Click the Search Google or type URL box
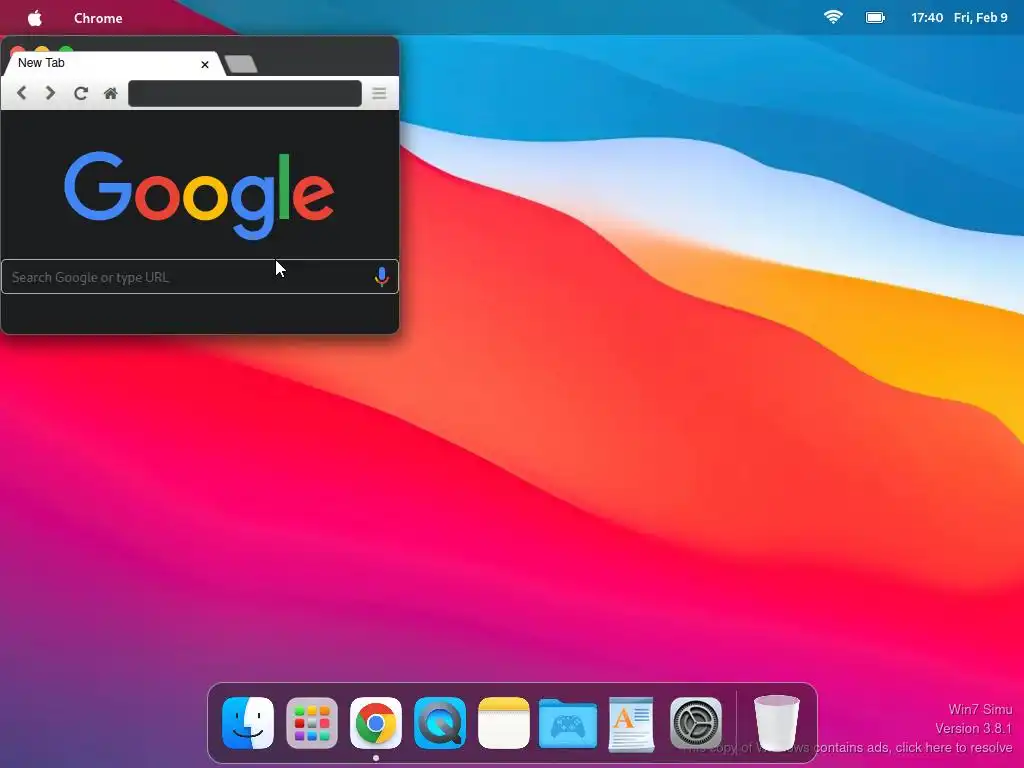 click(x=200, y=277)
